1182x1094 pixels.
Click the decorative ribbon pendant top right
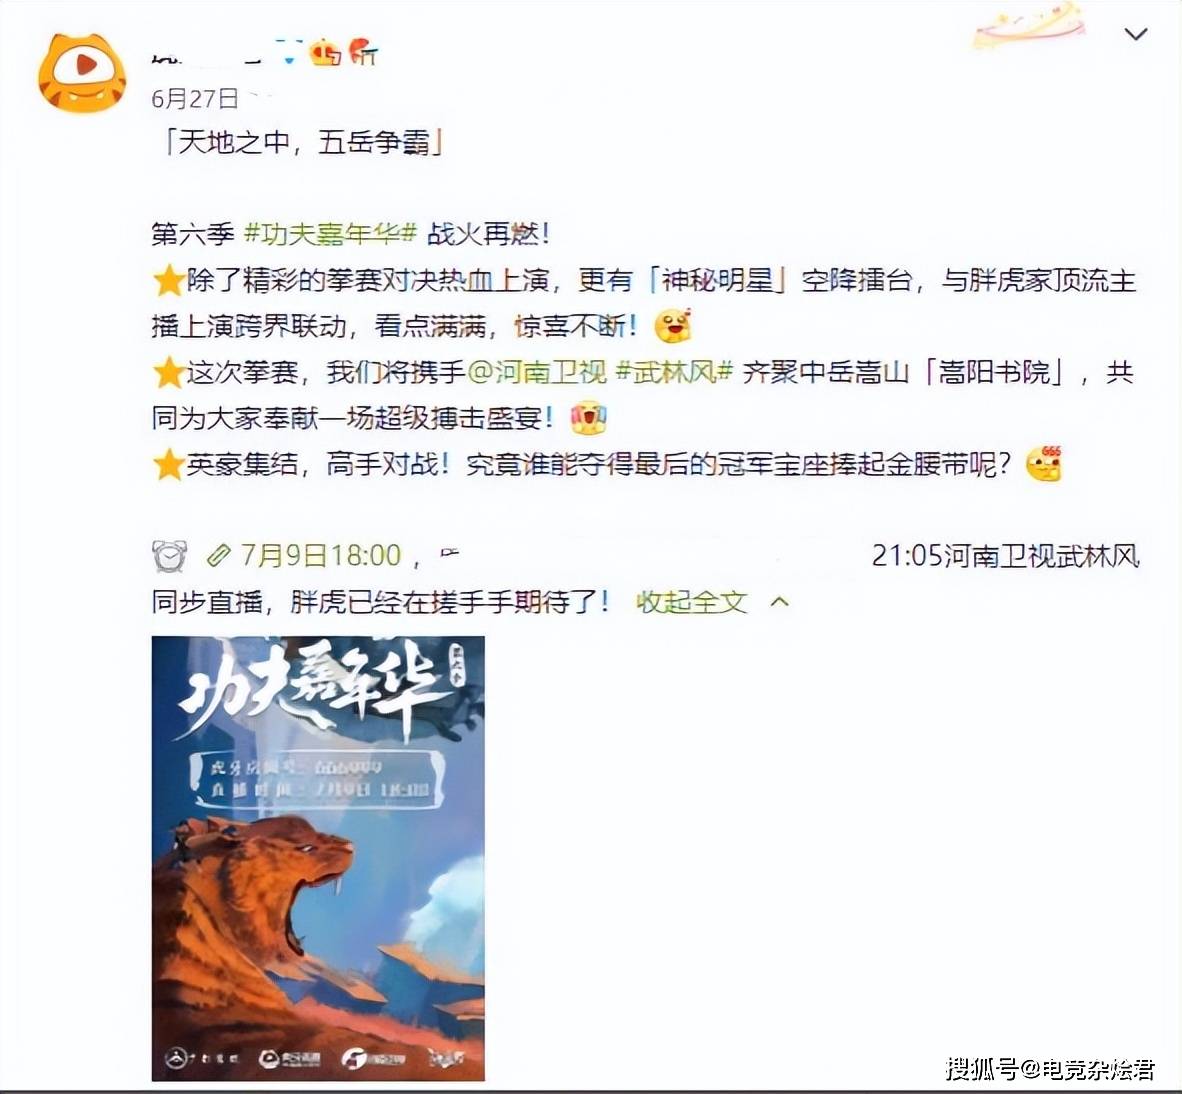point(1030,27)
